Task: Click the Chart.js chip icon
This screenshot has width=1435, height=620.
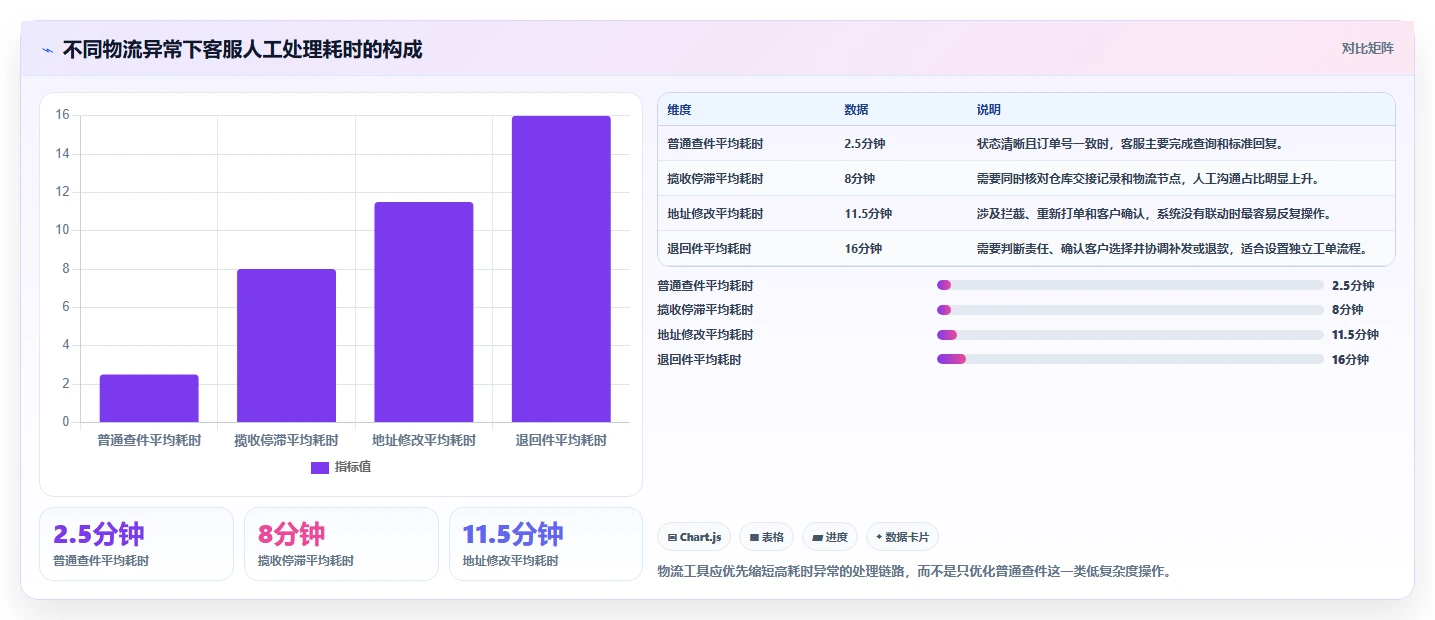Action: click(x=672, y=537)
